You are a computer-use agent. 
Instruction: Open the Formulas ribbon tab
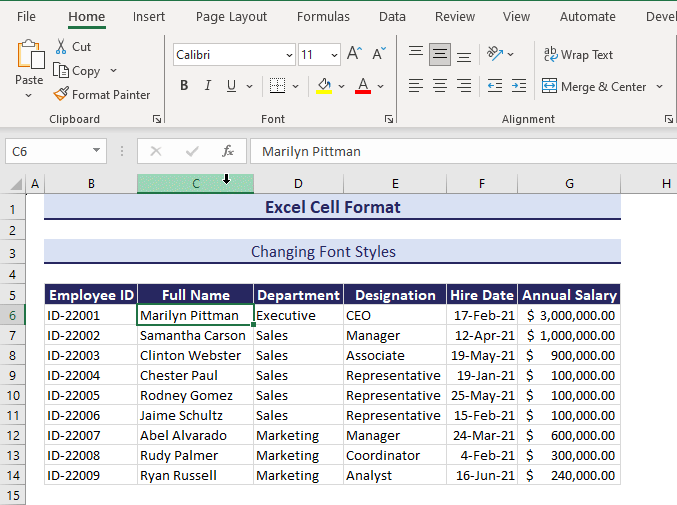(x=323, y=17)
